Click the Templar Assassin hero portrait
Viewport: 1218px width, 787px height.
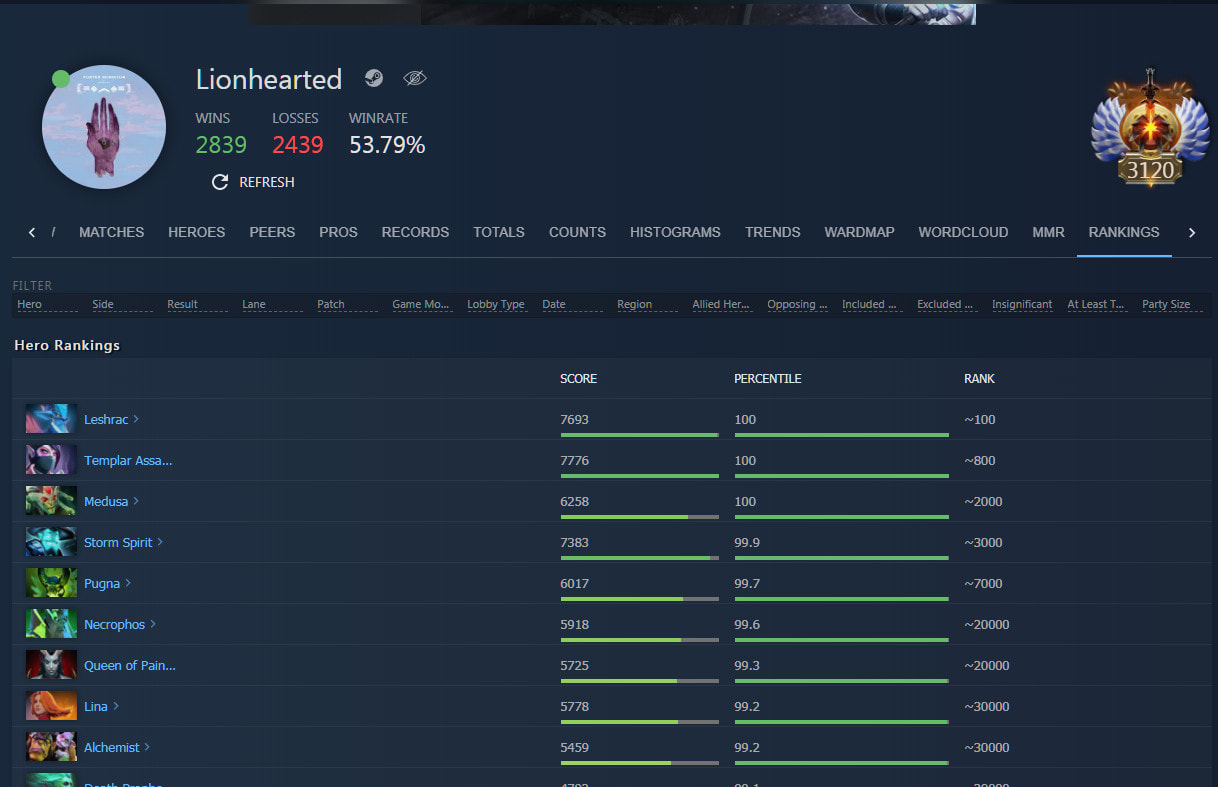(51, 460)
